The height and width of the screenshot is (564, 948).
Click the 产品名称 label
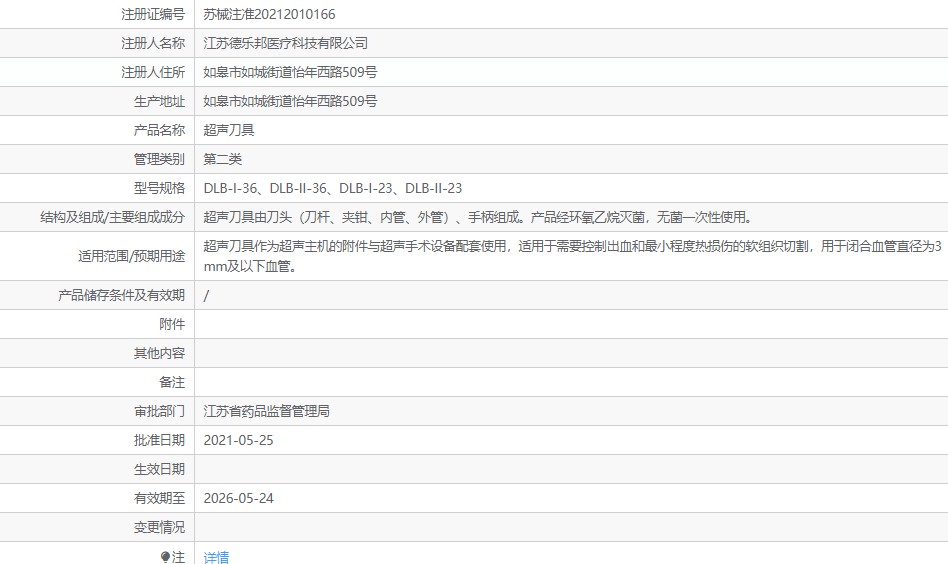(159, 131)
